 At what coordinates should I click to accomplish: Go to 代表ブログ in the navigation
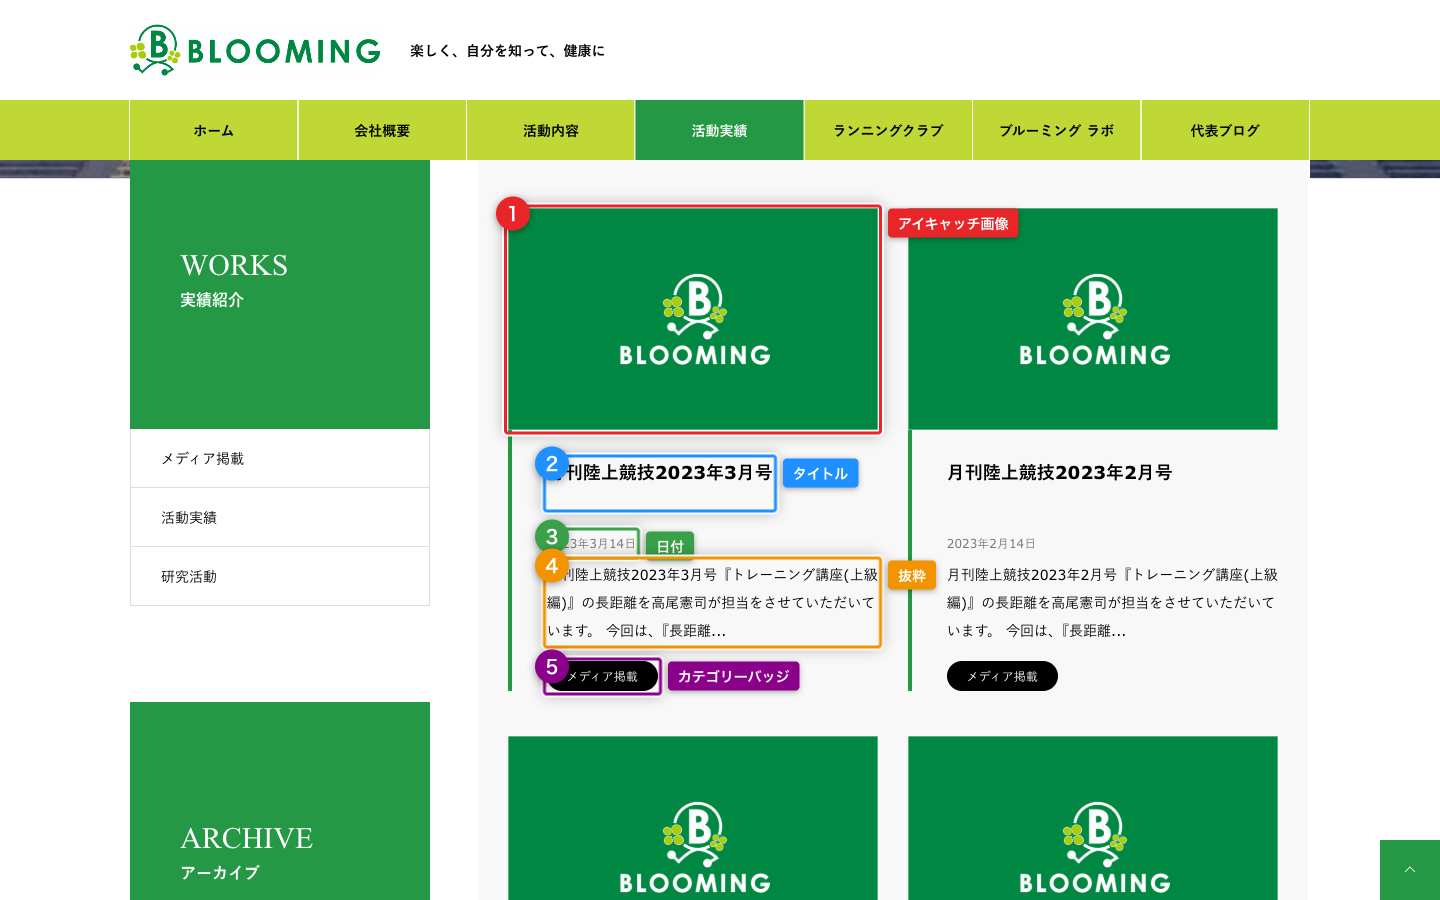tap(1225, 130)
